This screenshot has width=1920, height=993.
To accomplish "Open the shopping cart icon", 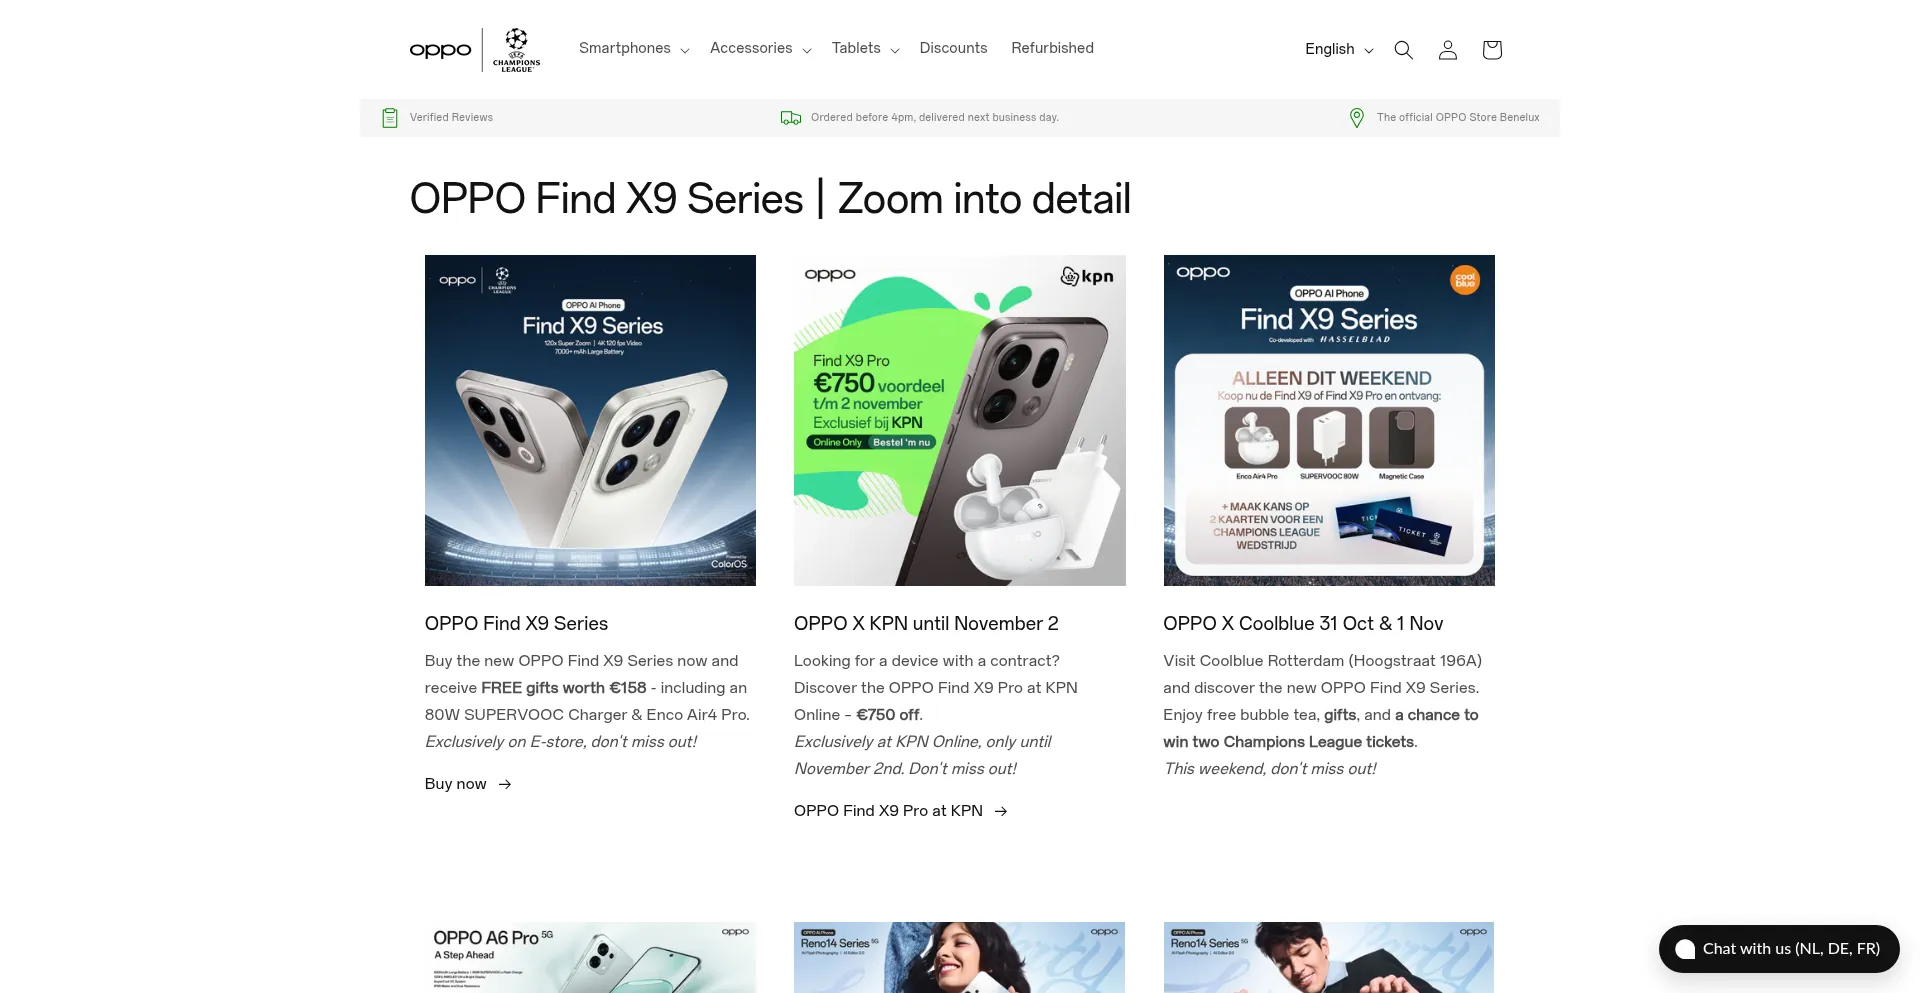I will 1491,50.
